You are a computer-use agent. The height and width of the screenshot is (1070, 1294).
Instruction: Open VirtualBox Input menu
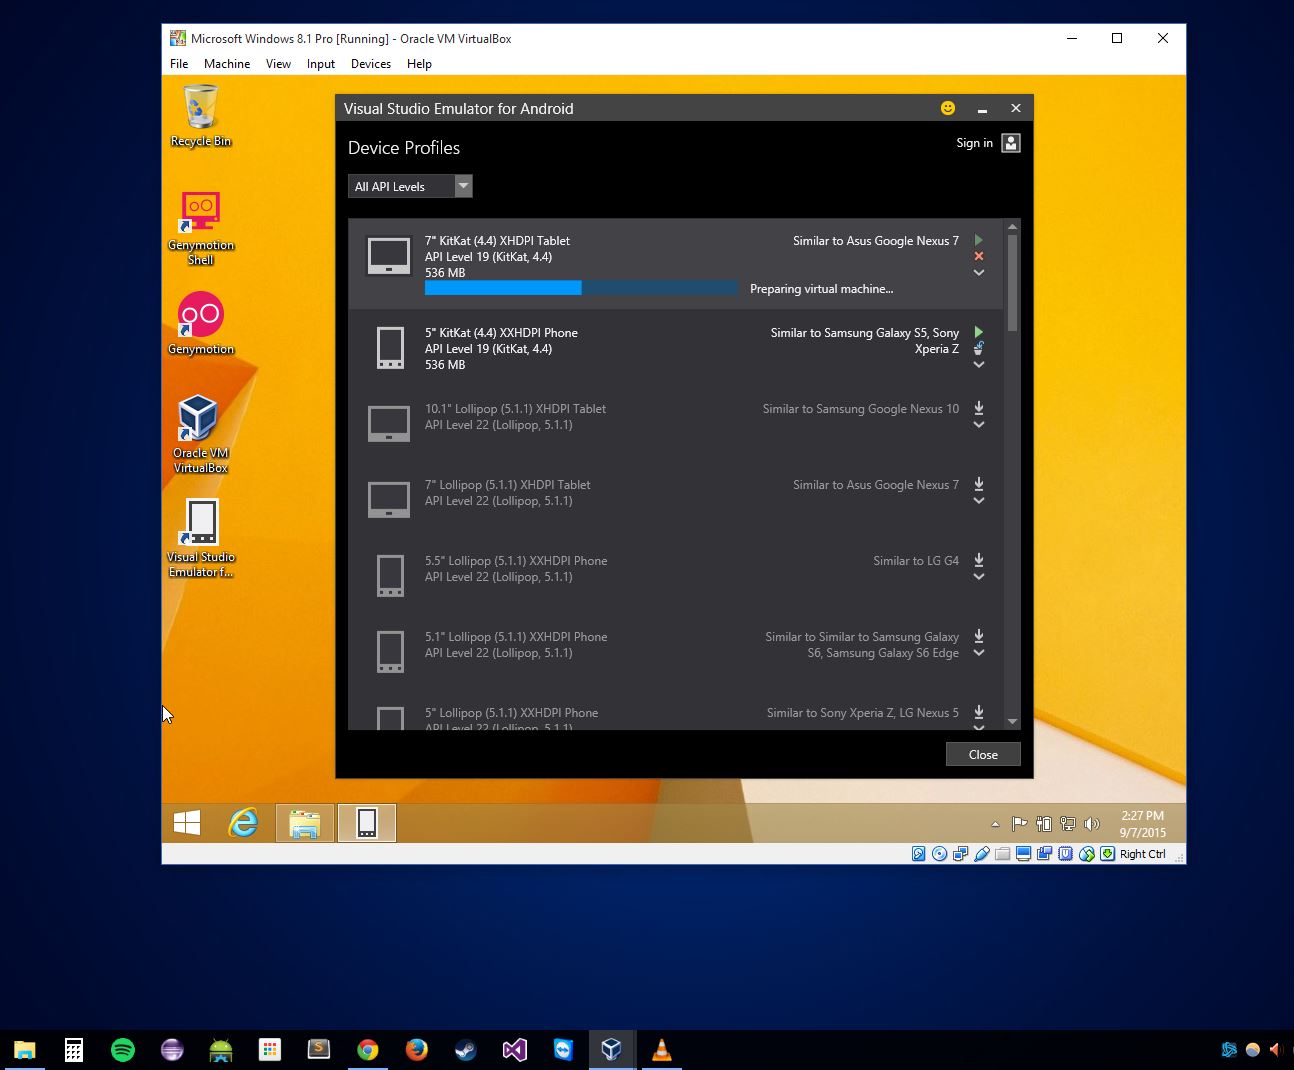point(321,63)
